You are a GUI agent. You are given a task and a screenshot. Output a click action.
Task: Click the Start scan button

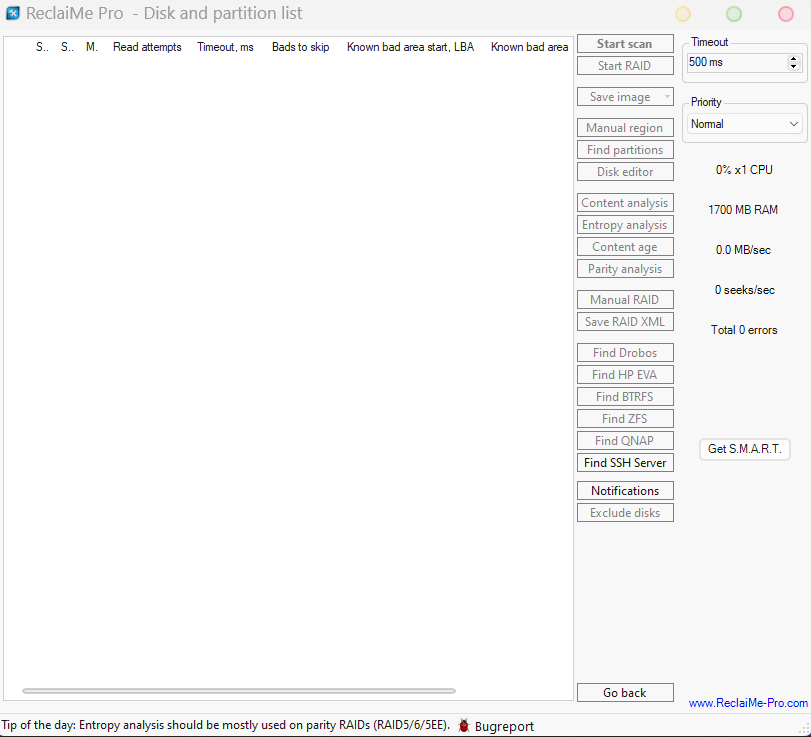[x=625, y=44]
